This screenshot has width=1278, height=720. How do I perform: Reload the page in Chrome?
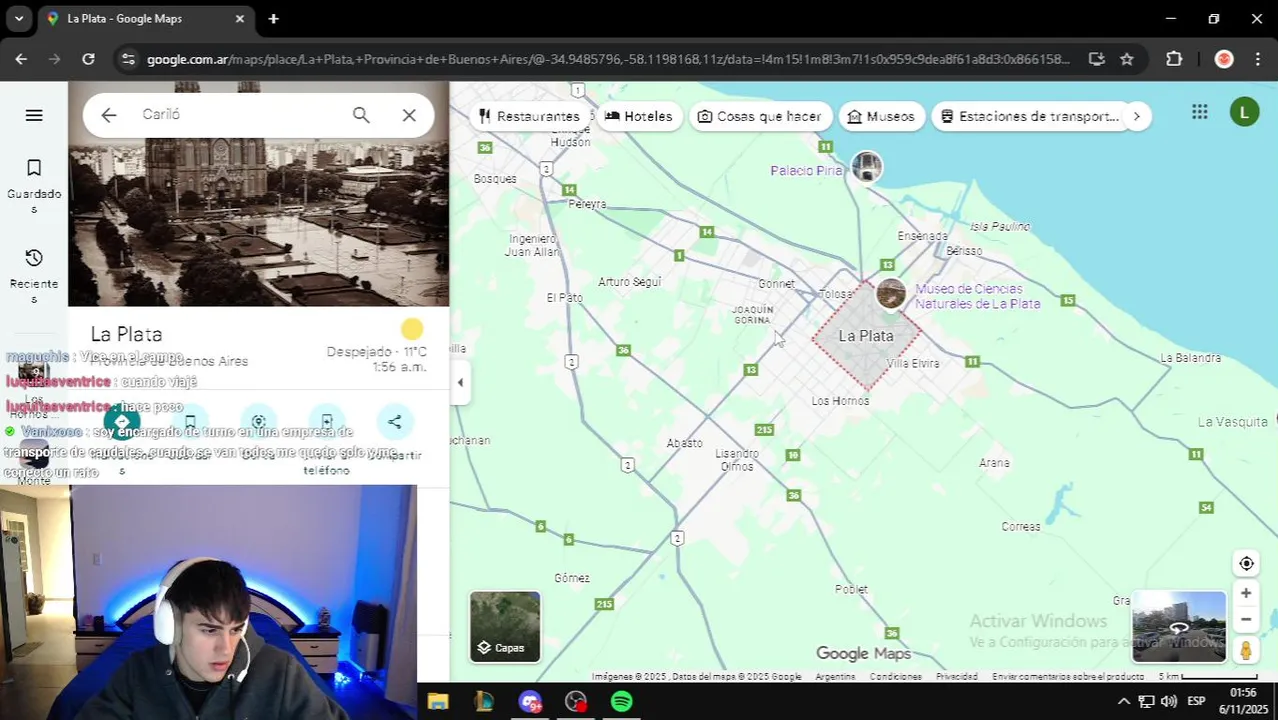[x=88, y=59]
